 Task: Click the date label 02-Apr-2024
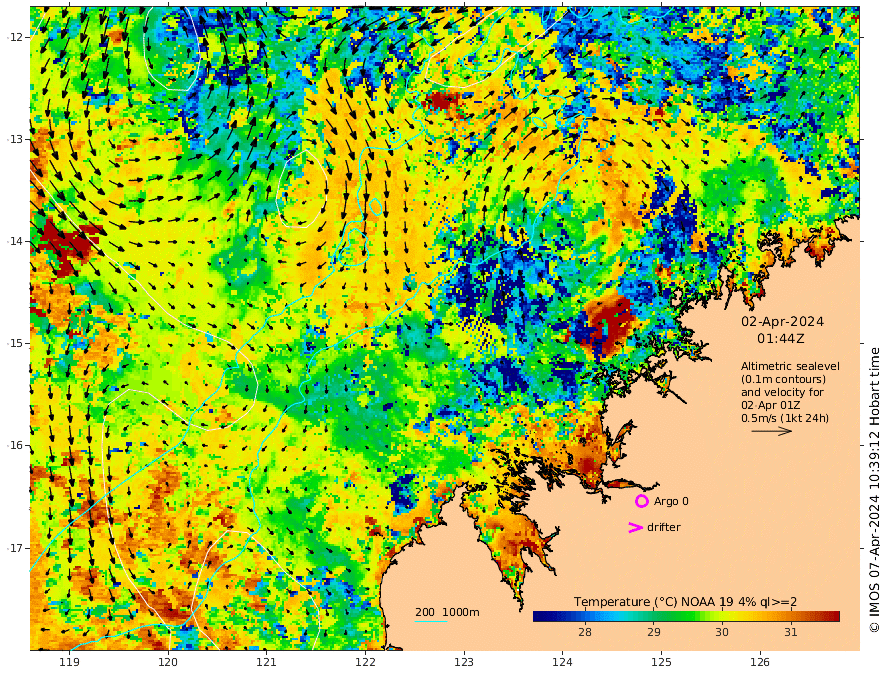click(x=782, y=321)
